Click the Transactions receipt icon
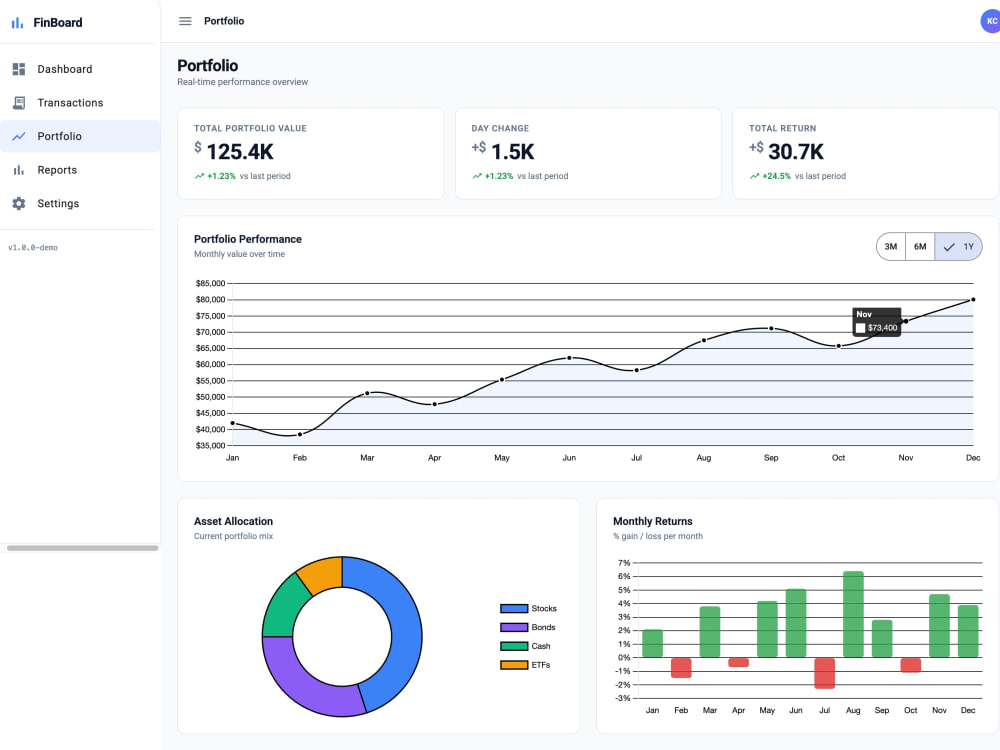The image size is (1000, 750). pos(19,103)
